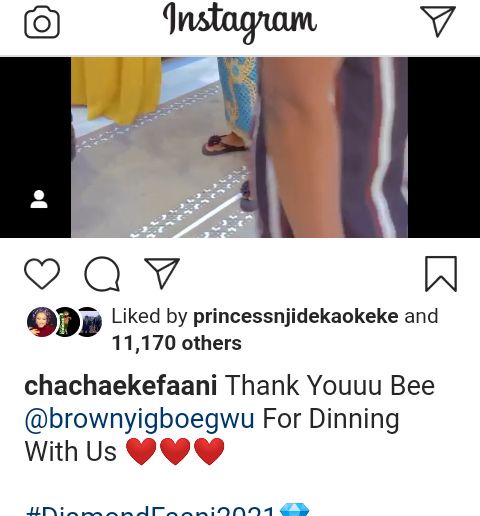Tap the caption text 'Thank Youuu Bee'

pos(330,385)
